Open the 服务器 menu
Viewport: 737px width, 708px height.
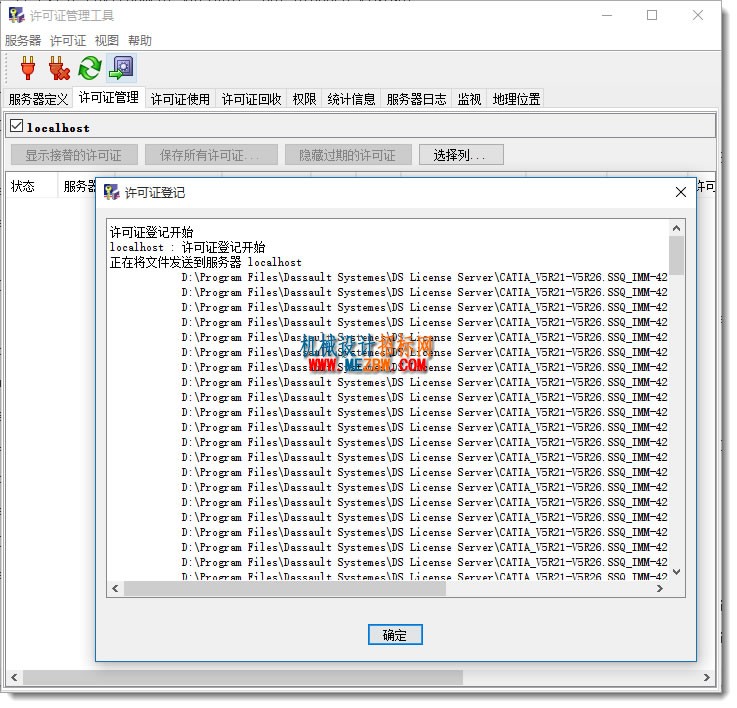pyautogui.click(x=23, y=41)
